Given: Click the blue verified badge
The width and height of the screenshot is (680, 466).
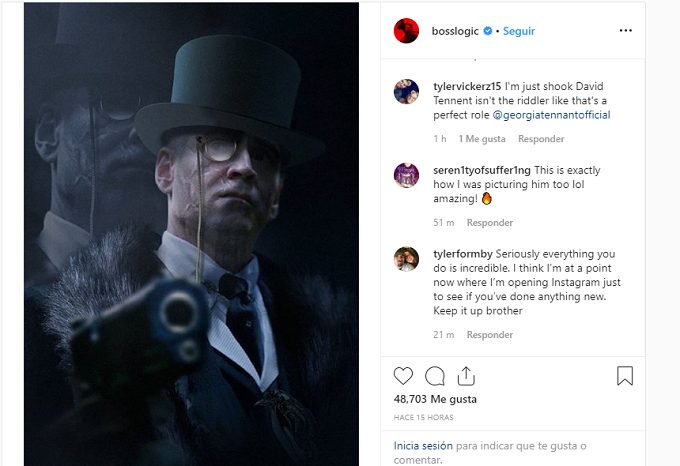Looking at the screenshot, I should coord(488,31).
